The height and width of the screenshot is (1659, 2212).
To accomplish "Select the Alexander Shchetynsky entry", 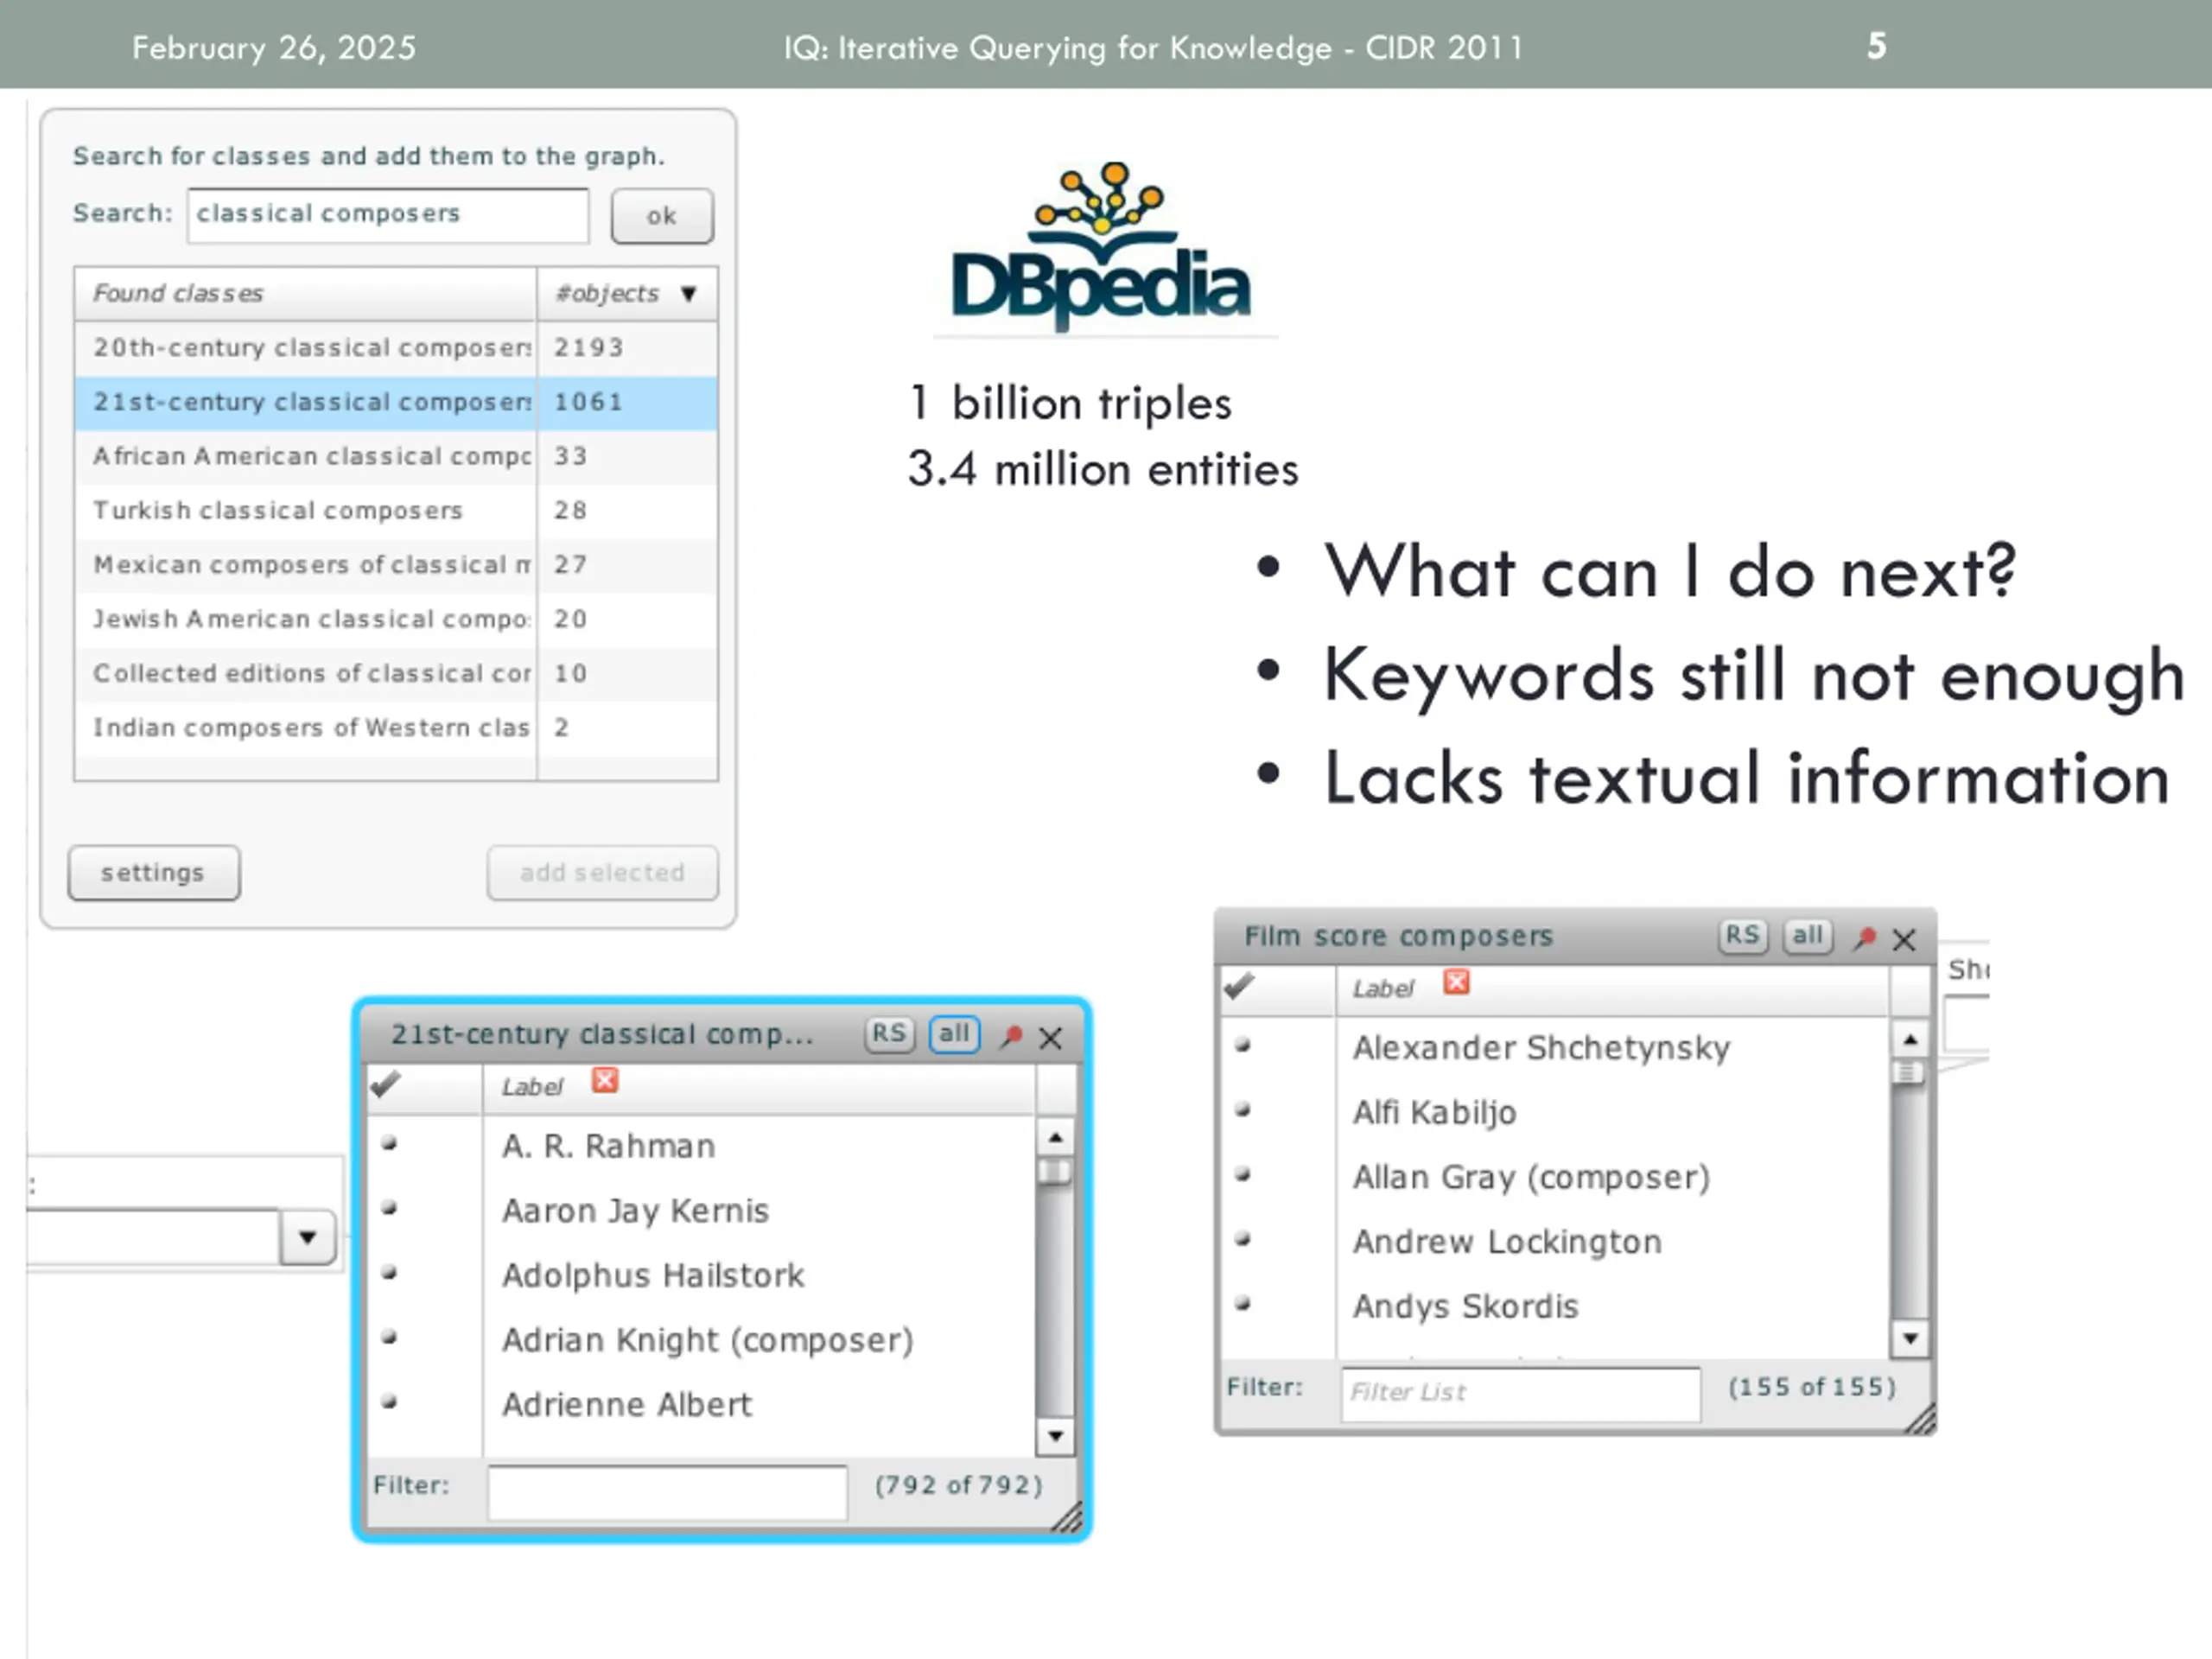I will tap(1541, 1048).
